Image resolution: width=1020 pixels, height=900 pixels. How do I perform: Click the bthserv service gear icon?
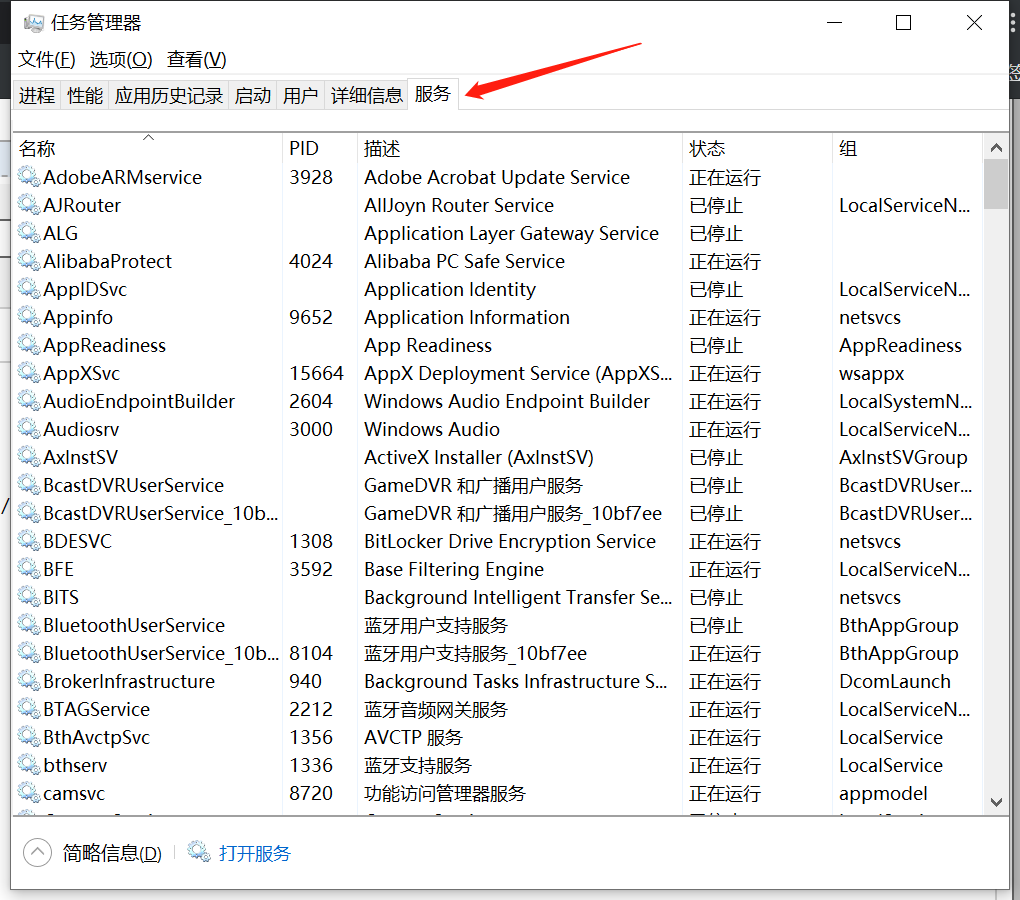tap(29, 765)
